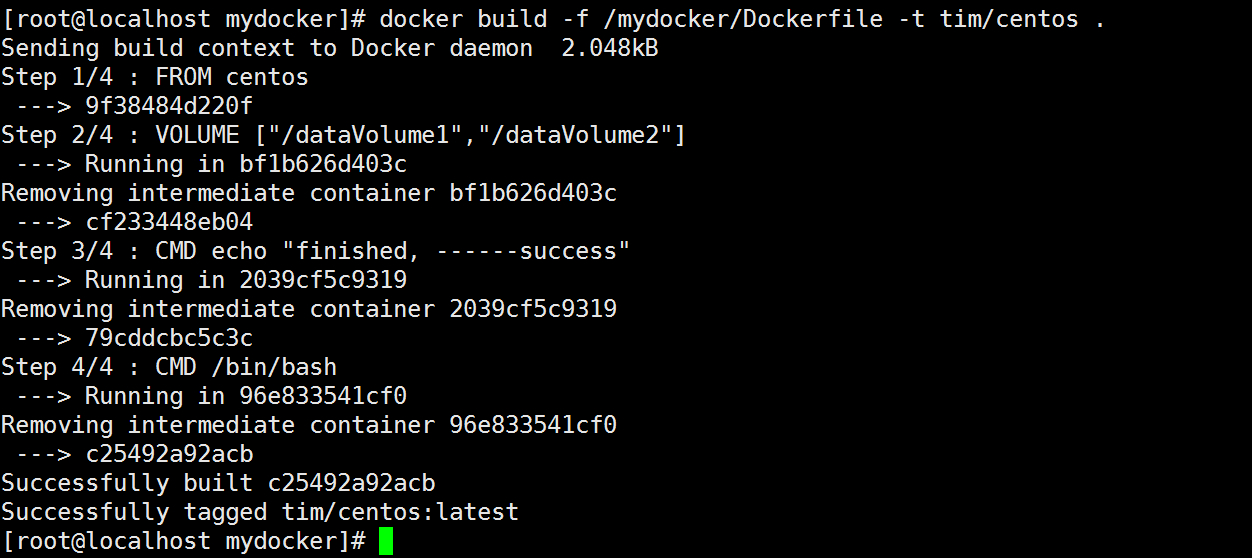Image resolution: width=1252 pixels, height=558 pixels.
Task: Click the 'Successfully built c25492a92acb' line
Action: [x=218, y=483]
